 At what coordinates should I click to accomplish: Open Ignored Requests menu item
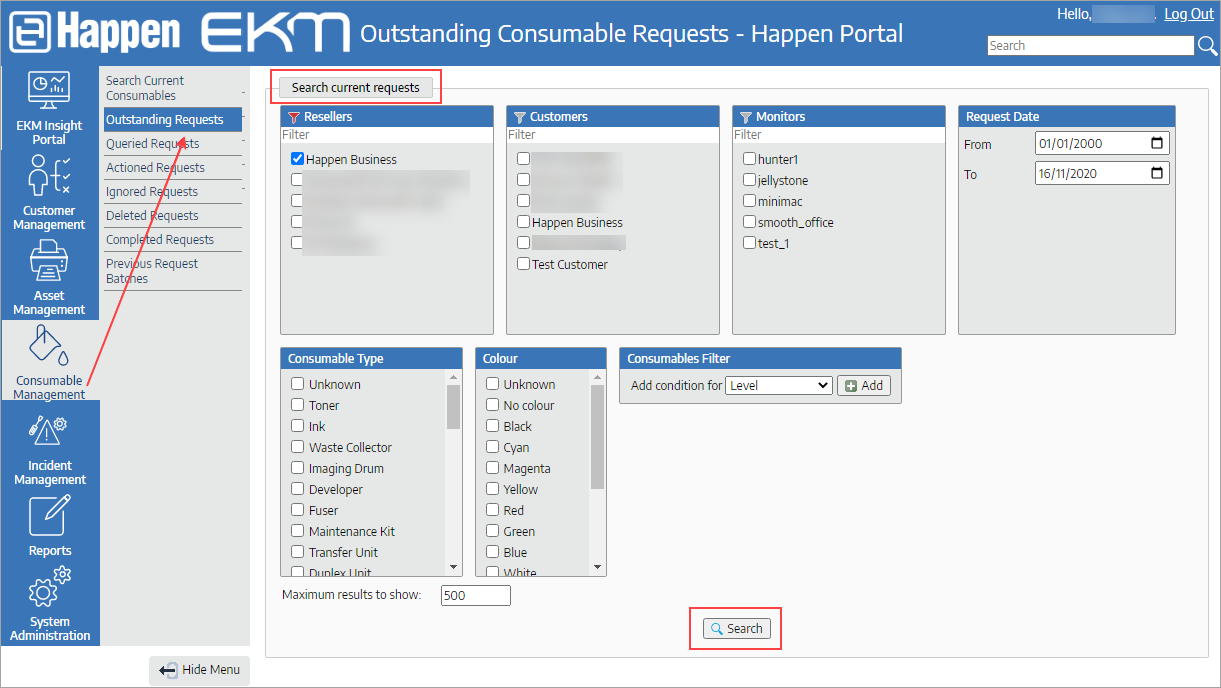[173, 192]
